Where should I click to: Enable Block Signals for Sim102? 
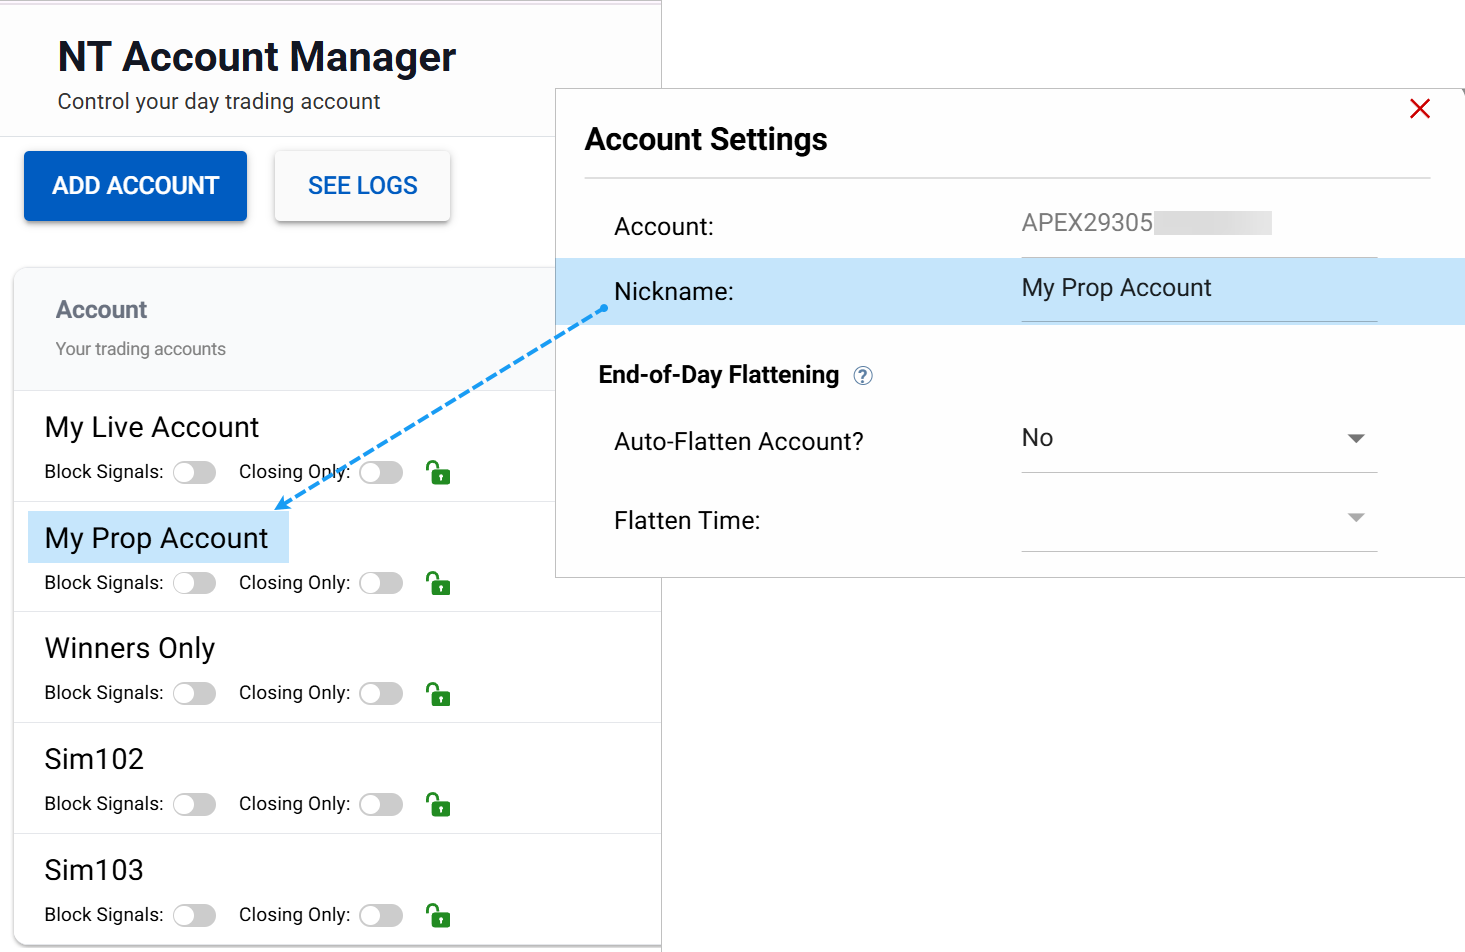pos(195,804)
